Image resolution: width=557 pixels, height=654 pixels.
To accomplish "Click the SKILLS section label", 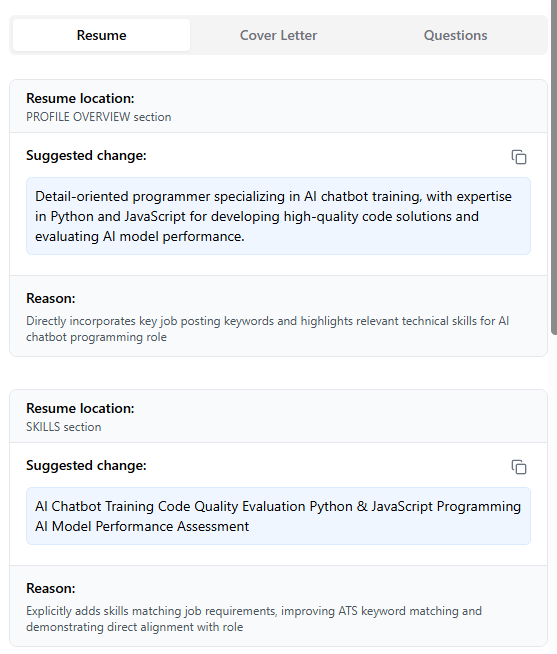I will pos(63,427).
